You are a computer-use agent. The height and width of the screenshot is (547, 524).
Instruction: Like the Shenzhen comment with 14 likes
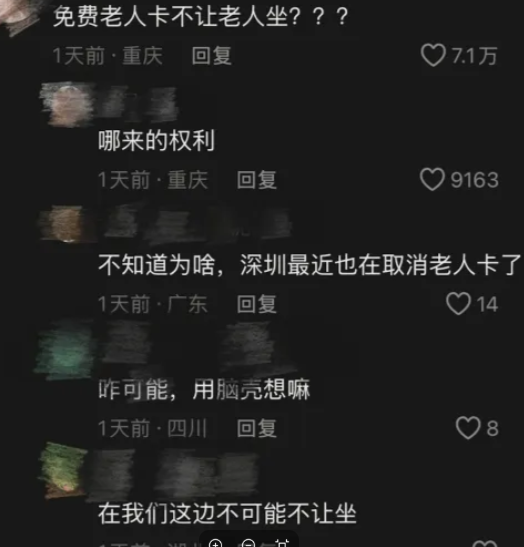(x=458, y=304)
